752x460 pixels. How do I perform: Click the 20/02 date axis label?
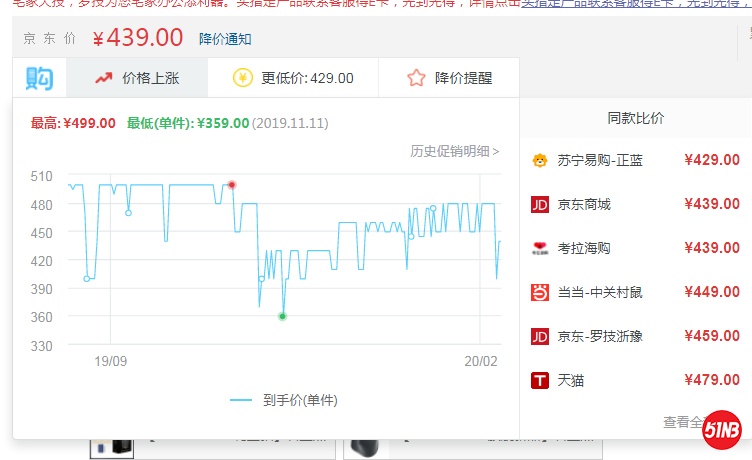(481, 361)
